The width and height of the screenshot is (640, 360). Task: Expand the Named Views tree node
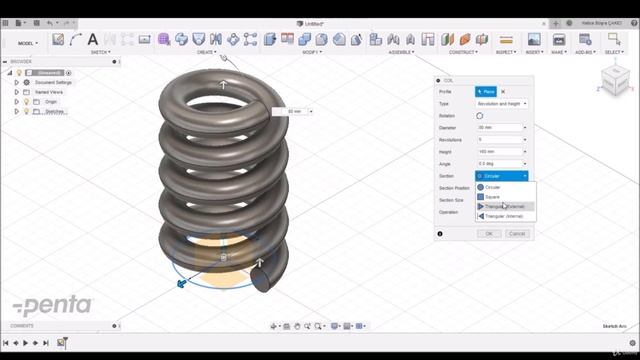(16, 92)
